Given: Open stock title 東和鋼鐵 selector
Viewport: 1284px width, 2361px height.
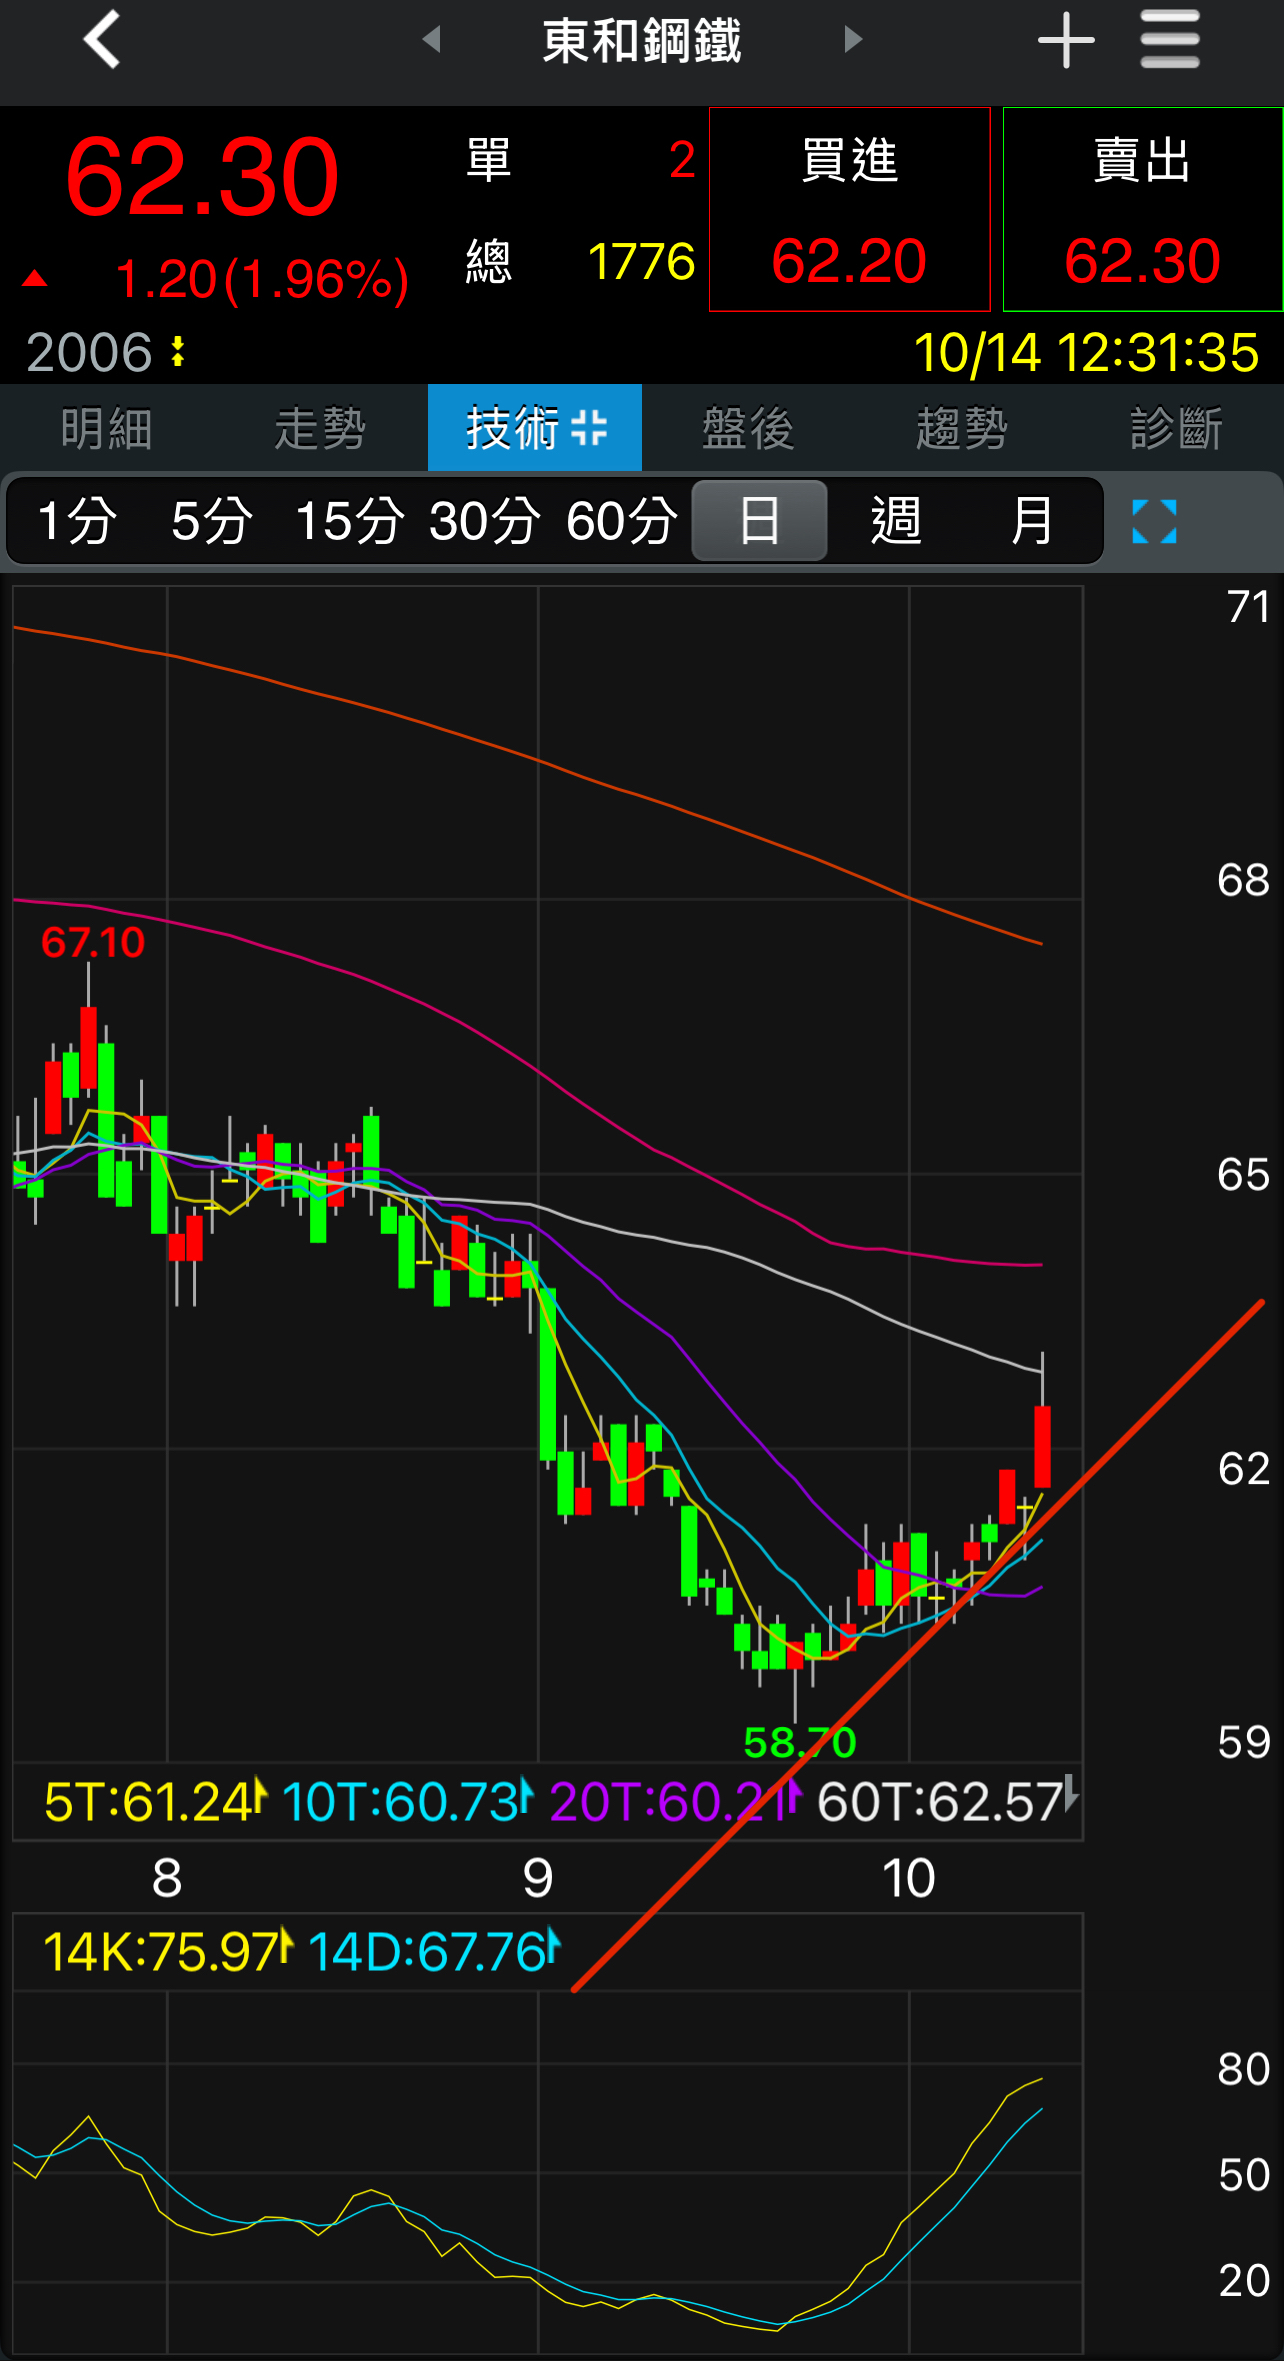Looking at the screenshot, I should 641,40.
